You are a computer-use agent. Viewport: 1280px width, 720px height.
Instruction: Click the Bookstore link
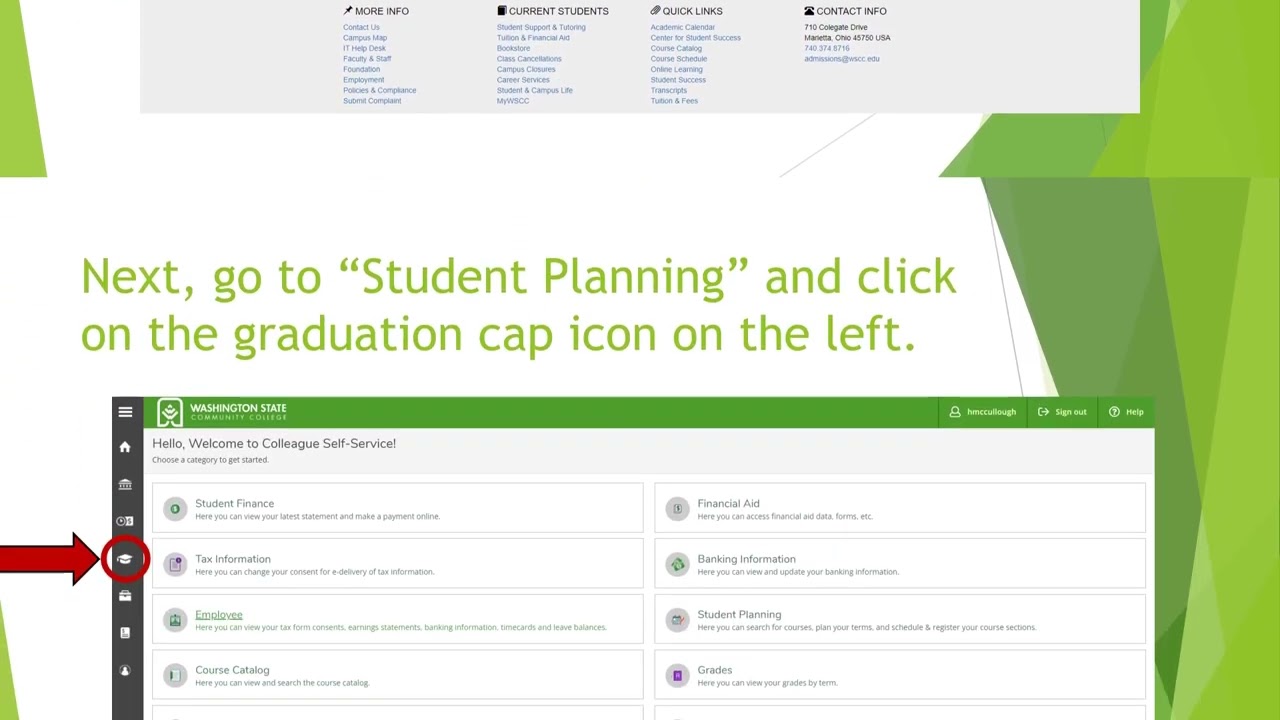(x=513, y=48)
